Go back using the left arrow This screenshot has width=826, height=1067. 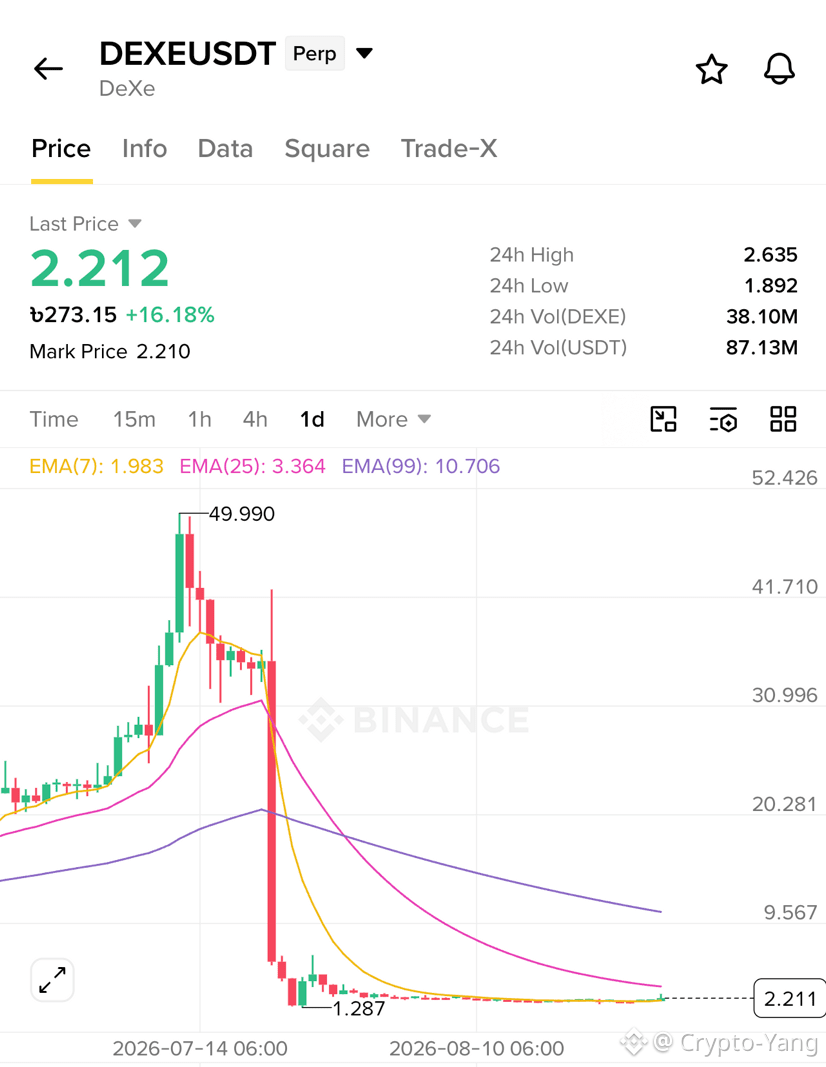coord(48,69)
